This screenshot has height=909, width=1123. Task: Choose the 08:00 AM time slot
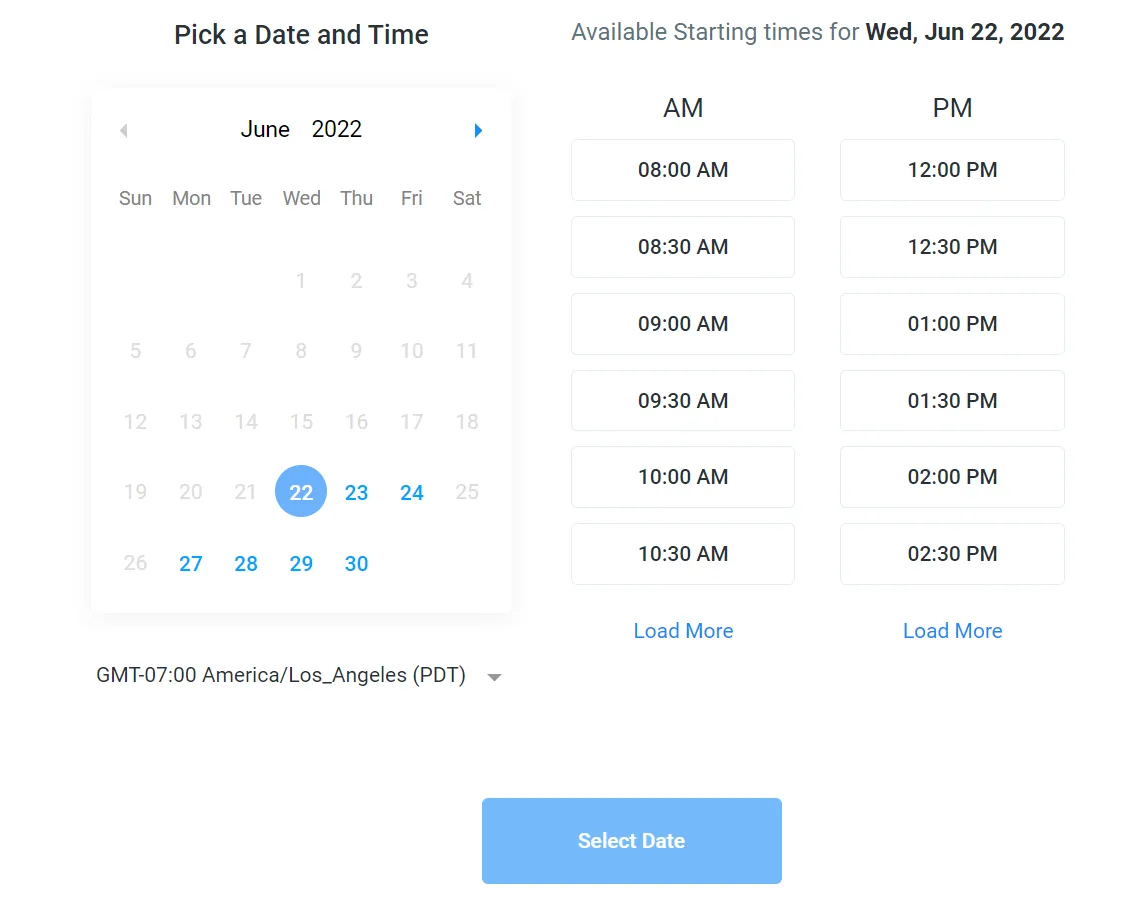(683, 170)
